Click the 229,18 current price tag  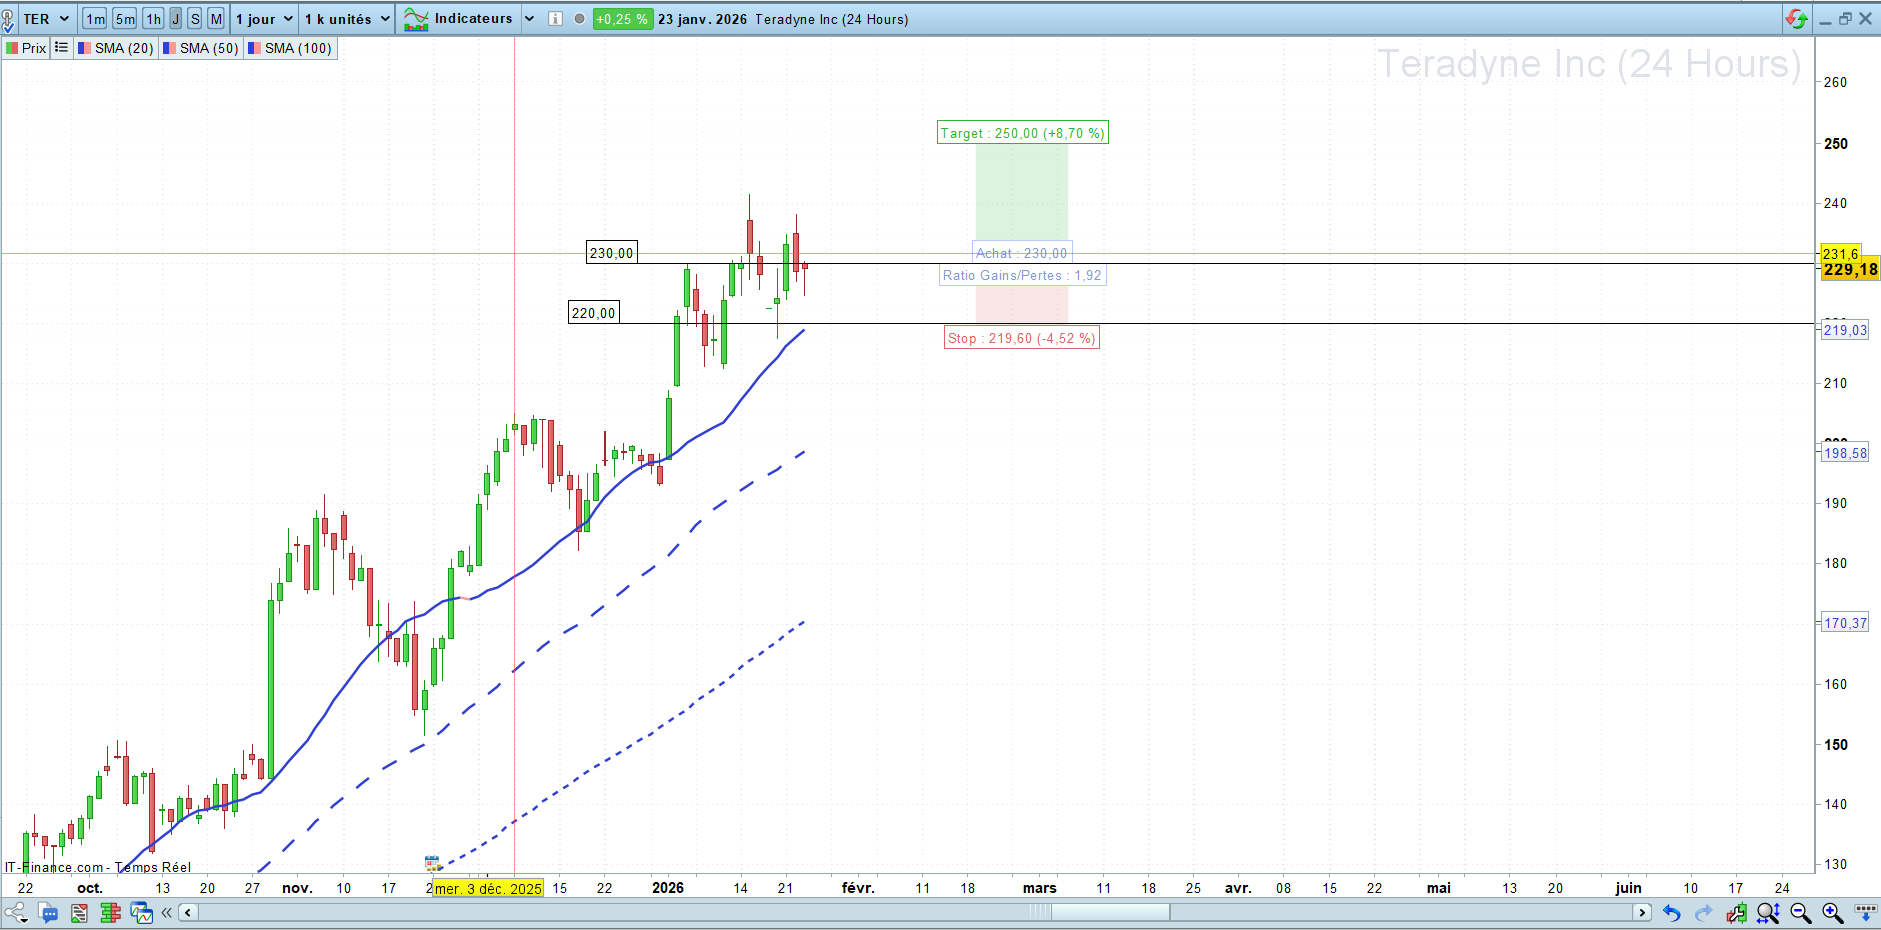(1850, 269)
